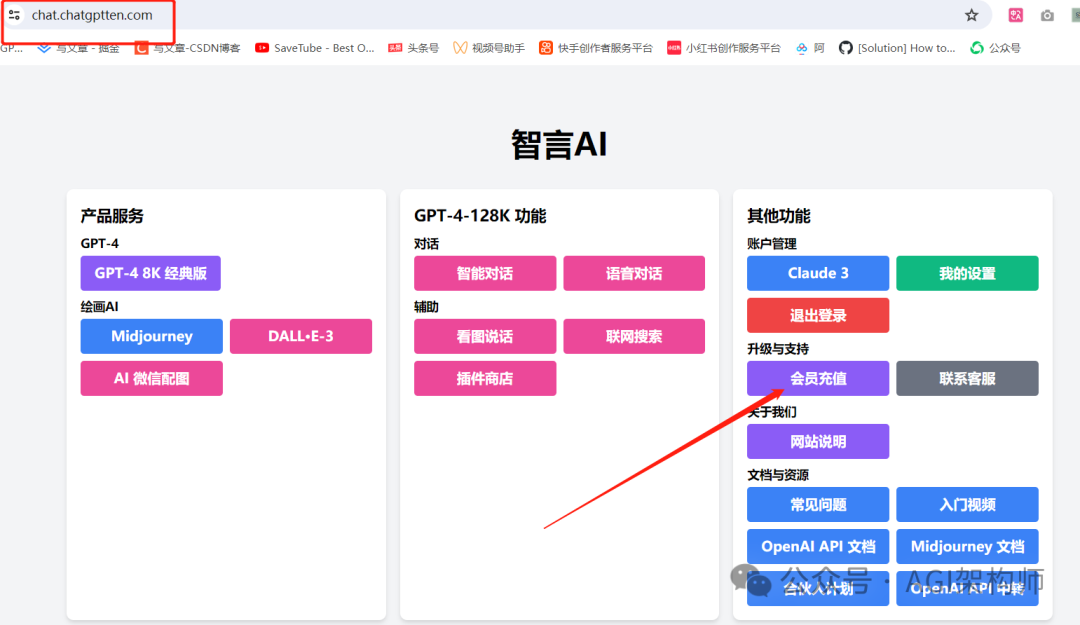This screenshot has width=1080, height=625.
Task: Click 联系客服 to contact support
Action: coord(967,378)
